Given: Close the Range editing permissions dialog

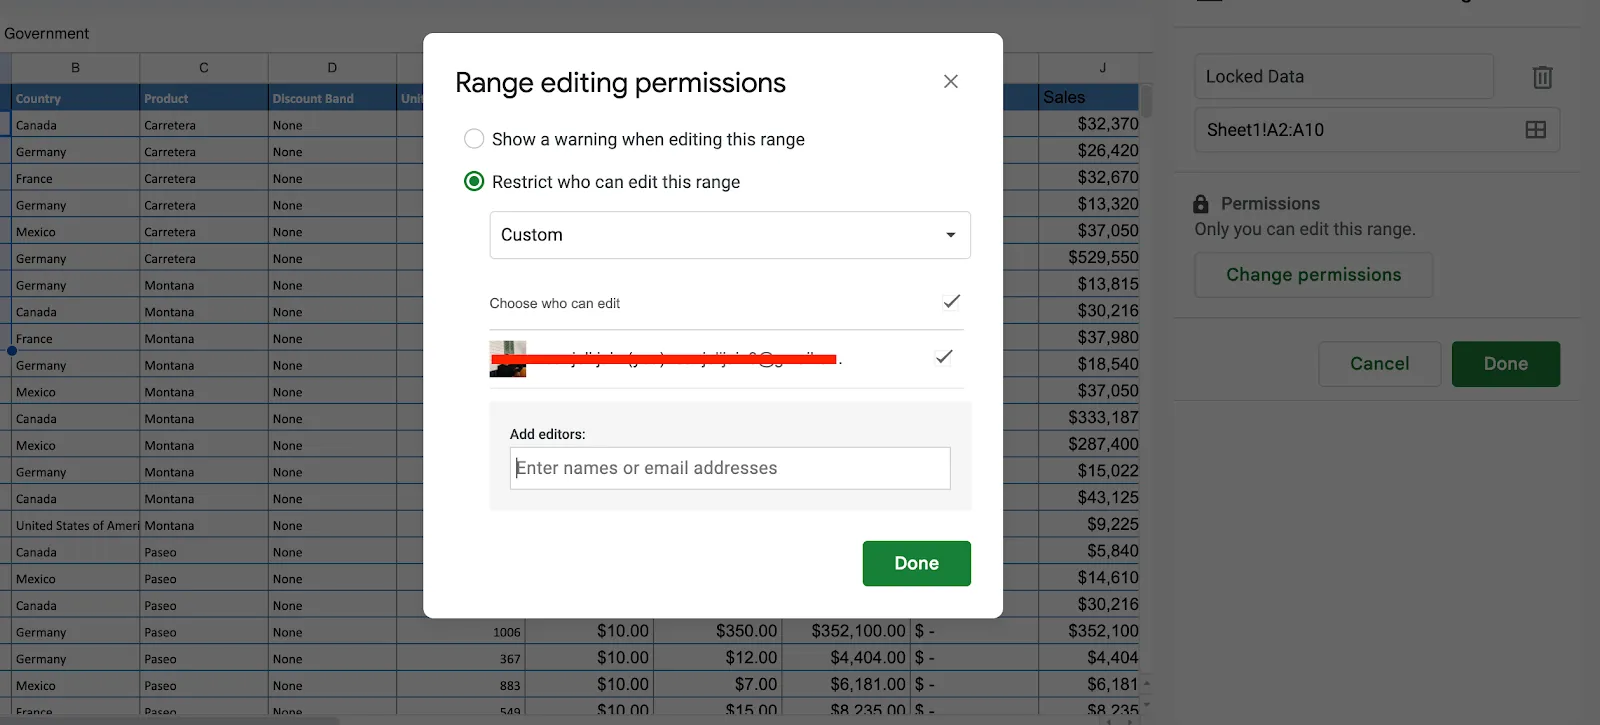Looking at the screenshot, I should click(x=950, y=81).
